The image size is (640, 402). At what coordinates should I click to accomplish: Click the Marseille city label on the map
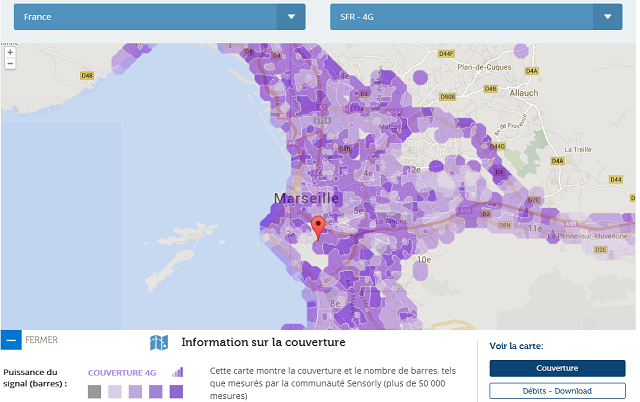(305, 198)
